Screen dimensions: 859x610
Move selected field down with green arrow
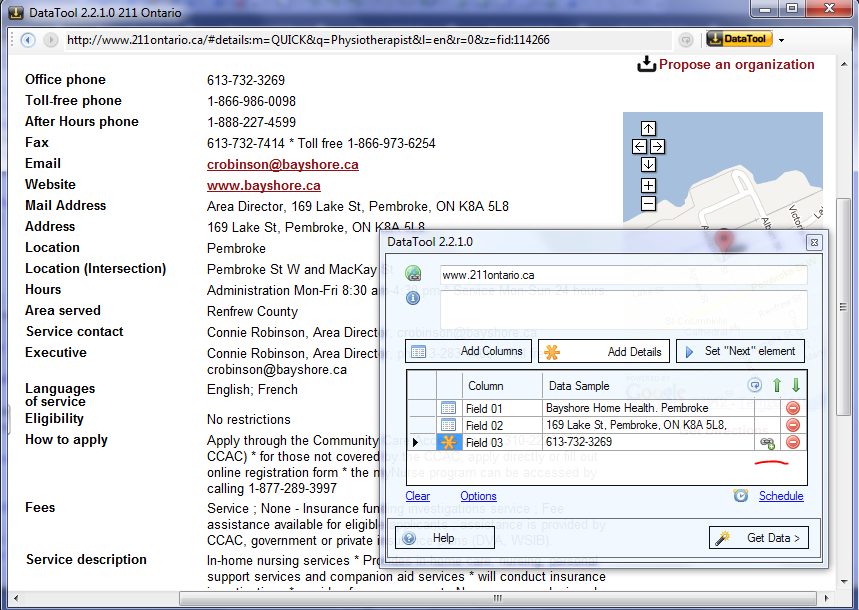795,384
